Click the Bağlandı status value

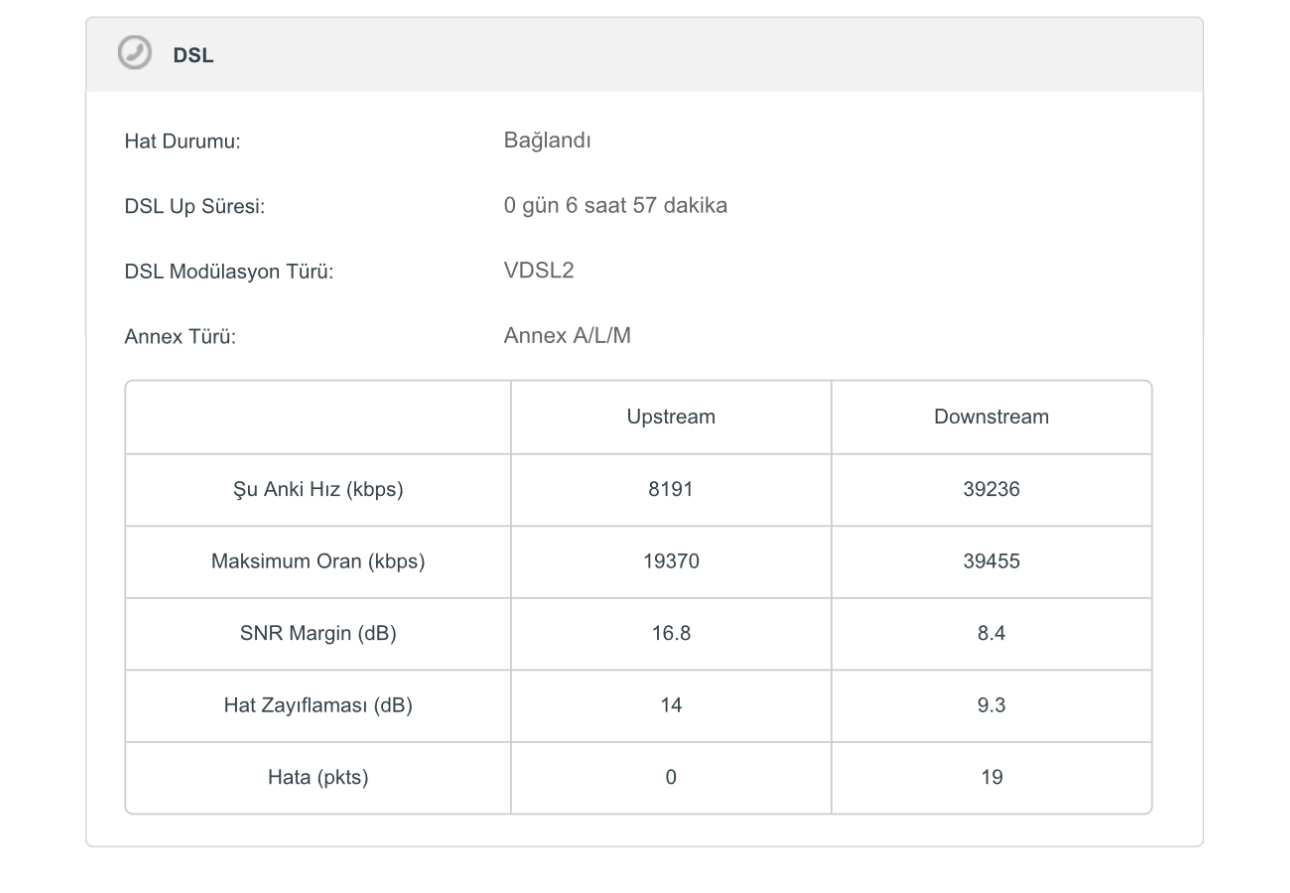[x=547, y=140]
